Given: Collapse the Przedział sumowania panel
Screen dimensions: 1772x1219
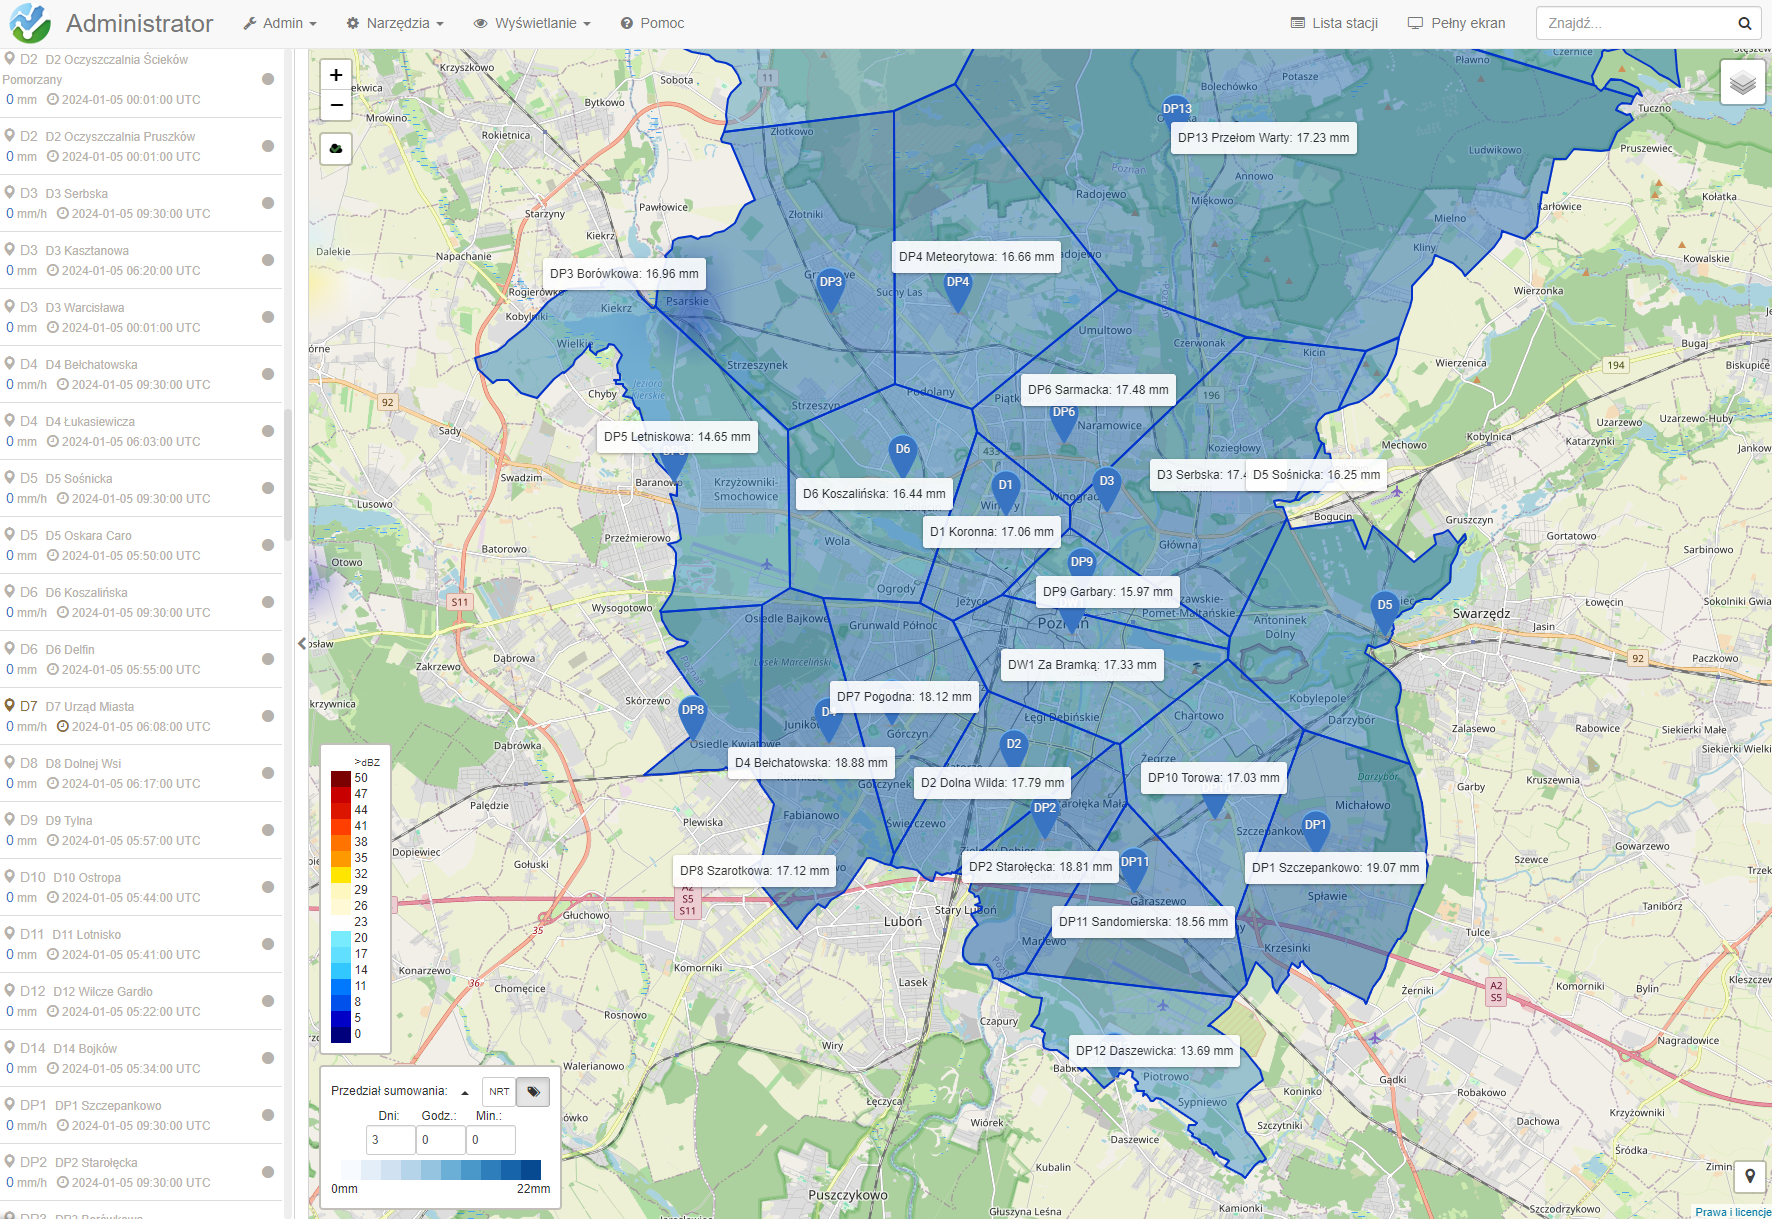Looking at the screenshot, I should tap(465, 1092).
